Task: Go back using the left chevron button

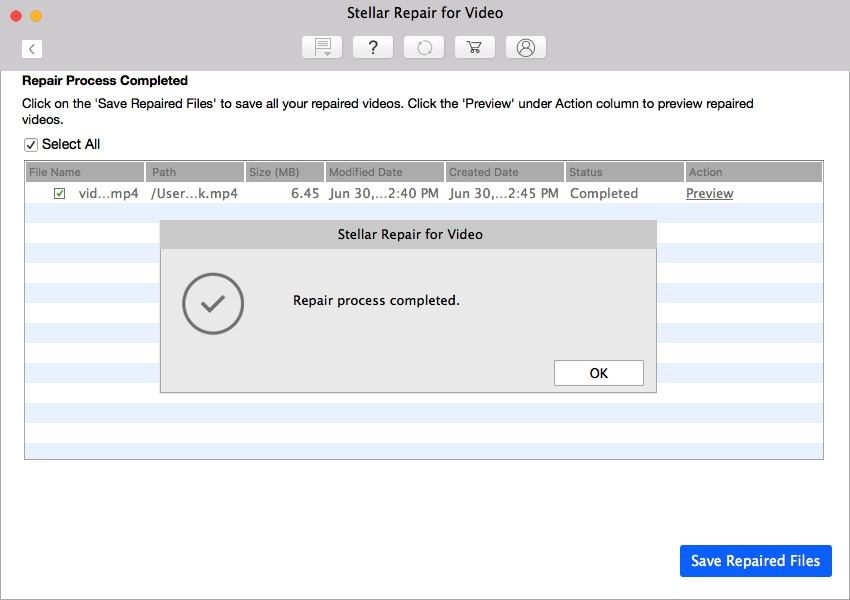Action: (32, 49)
